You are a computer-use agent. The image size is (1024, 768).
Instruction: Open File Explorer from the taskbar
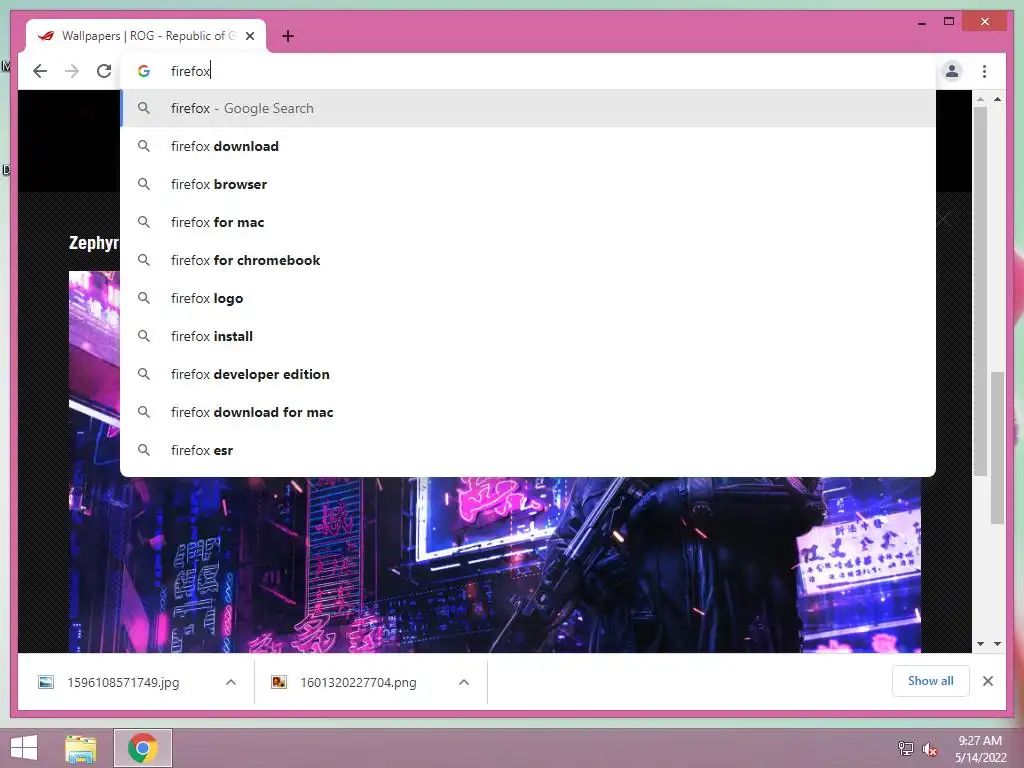click(81, 748)
